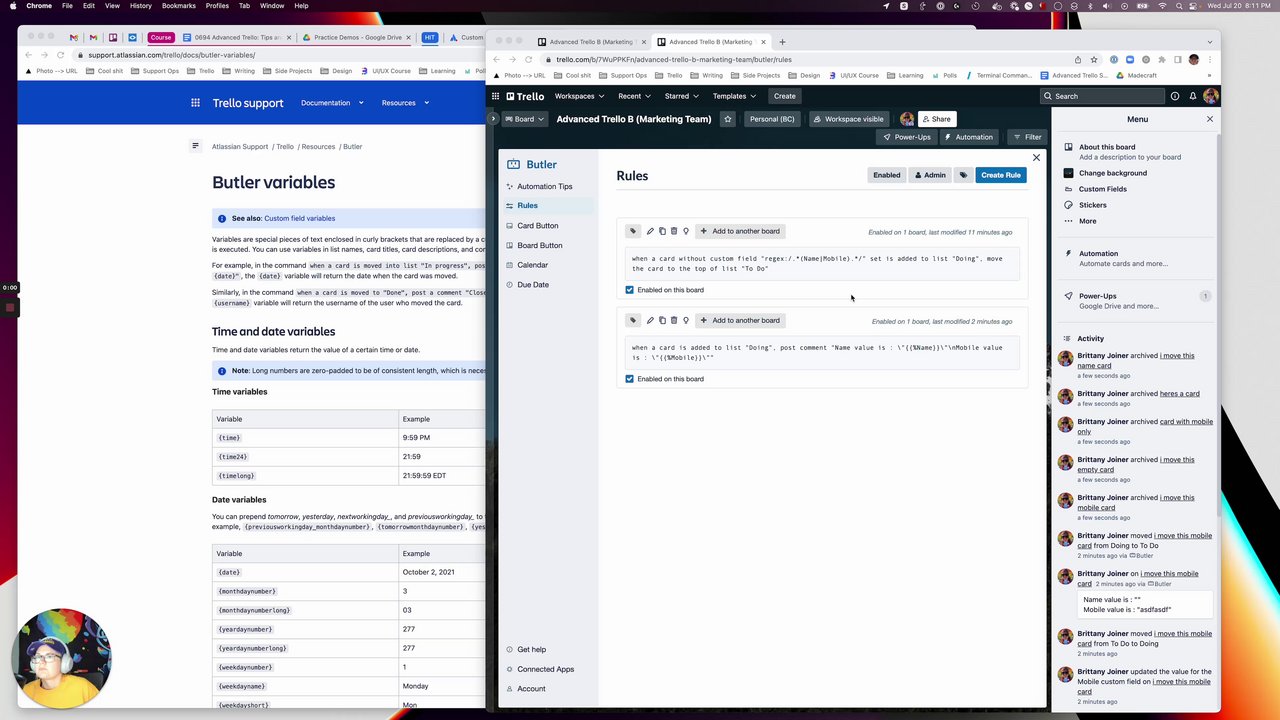The height and width of the screenshot is (720, 1280).
Task: Star the Advanced Trello B board
Action: 727,119
